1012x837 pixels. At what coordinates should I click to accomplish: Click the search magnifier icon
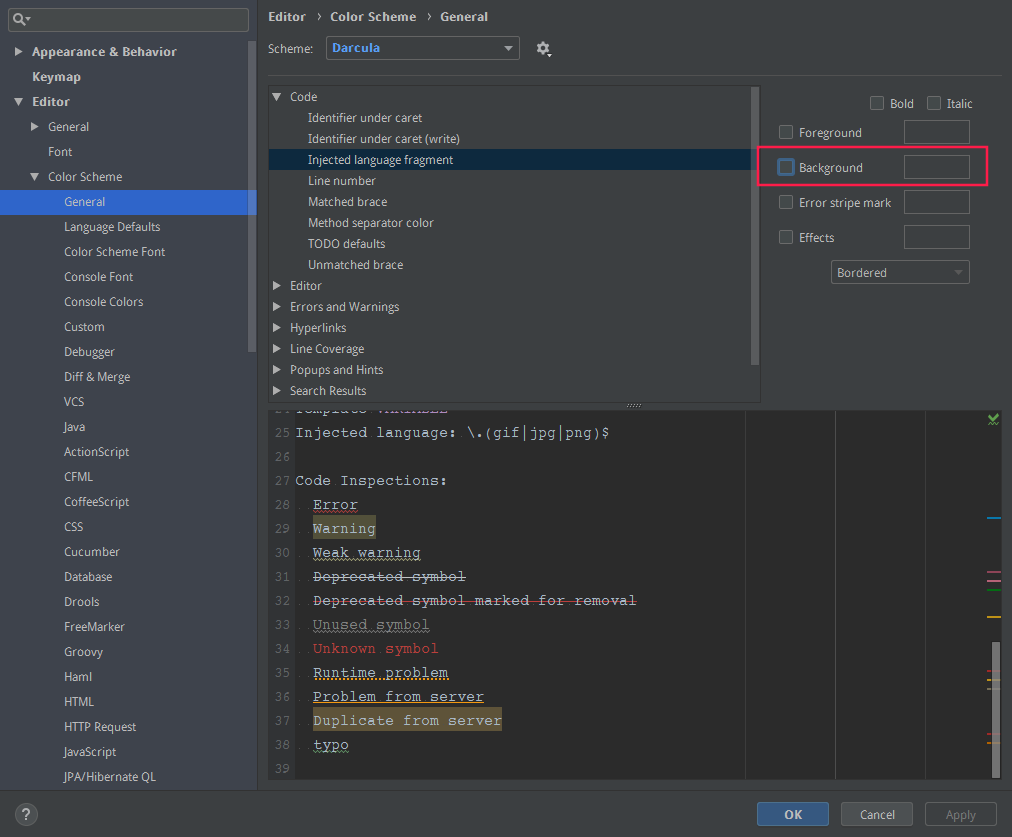click(20, 19)
